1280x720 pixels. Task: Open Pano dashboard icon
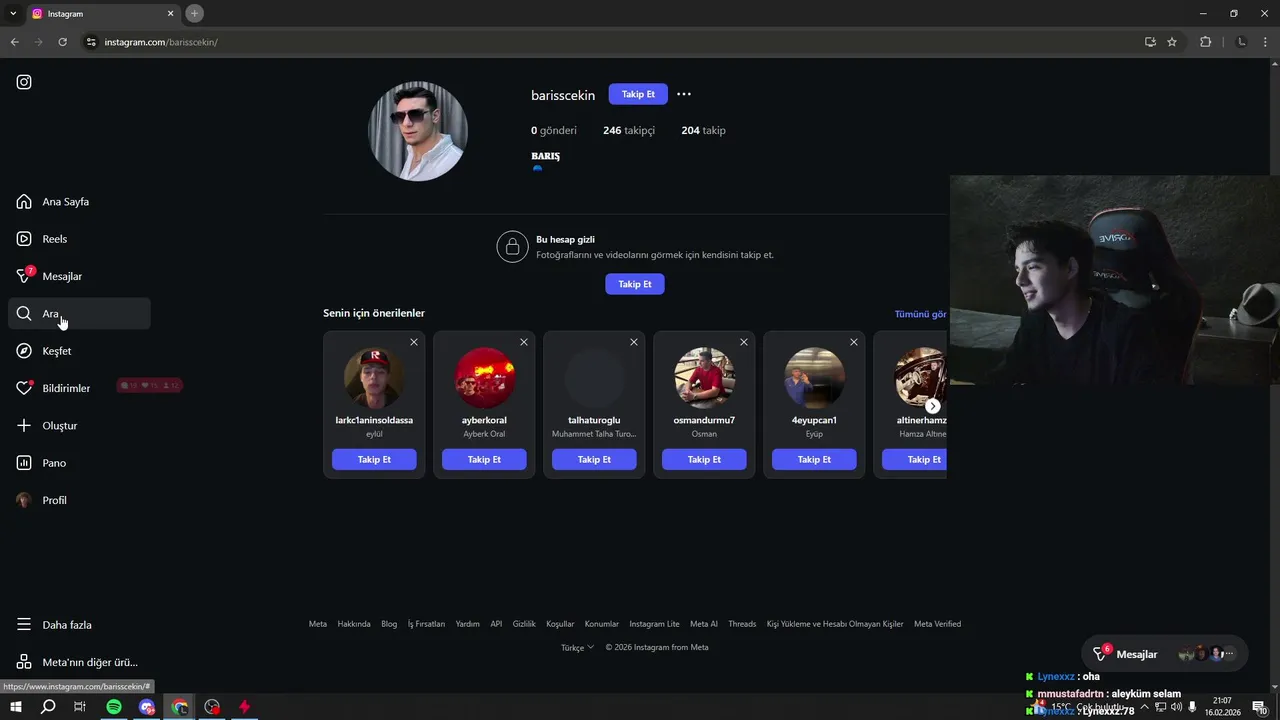[24, 463]
